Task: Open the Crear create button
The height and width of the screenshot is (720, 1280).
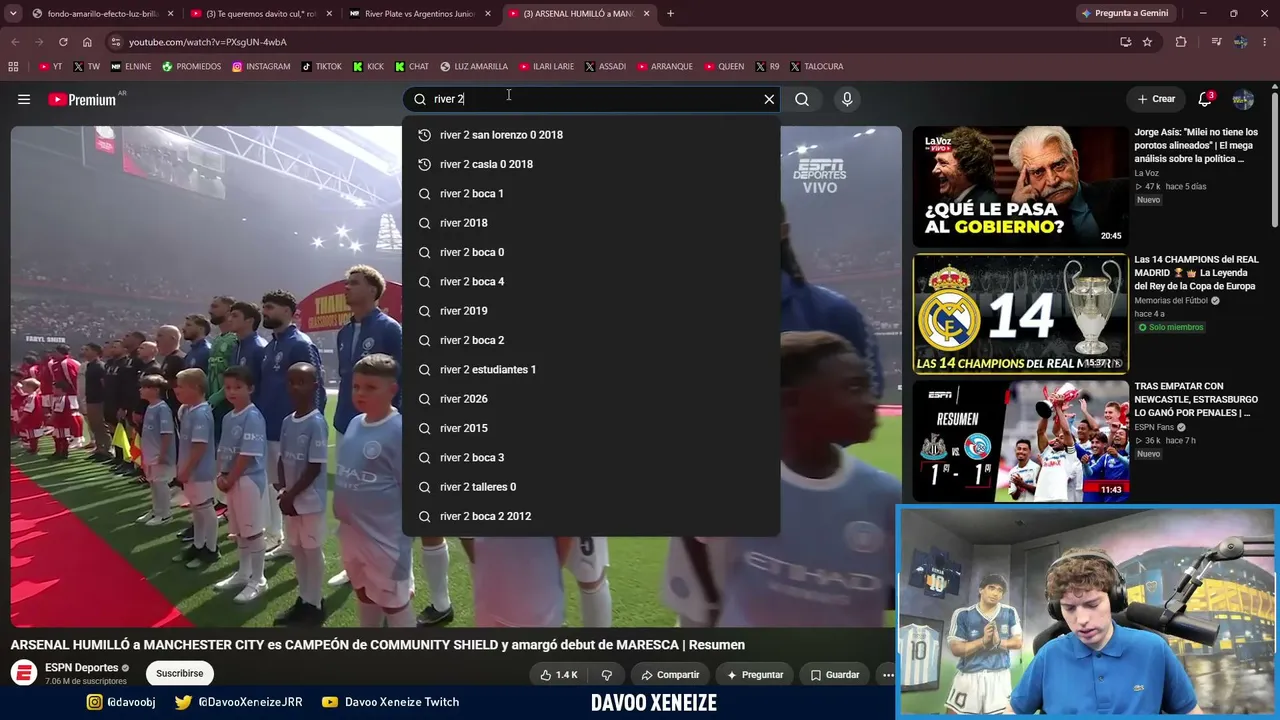Action: click(x=1157, y=99)
